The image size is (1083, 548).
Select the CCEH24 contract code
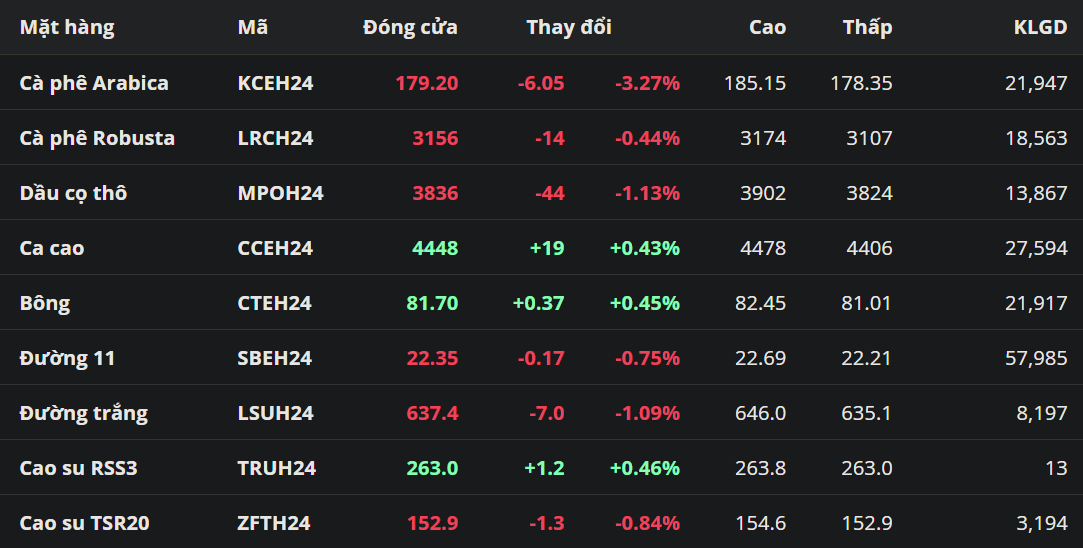click(x=275, y=248)
